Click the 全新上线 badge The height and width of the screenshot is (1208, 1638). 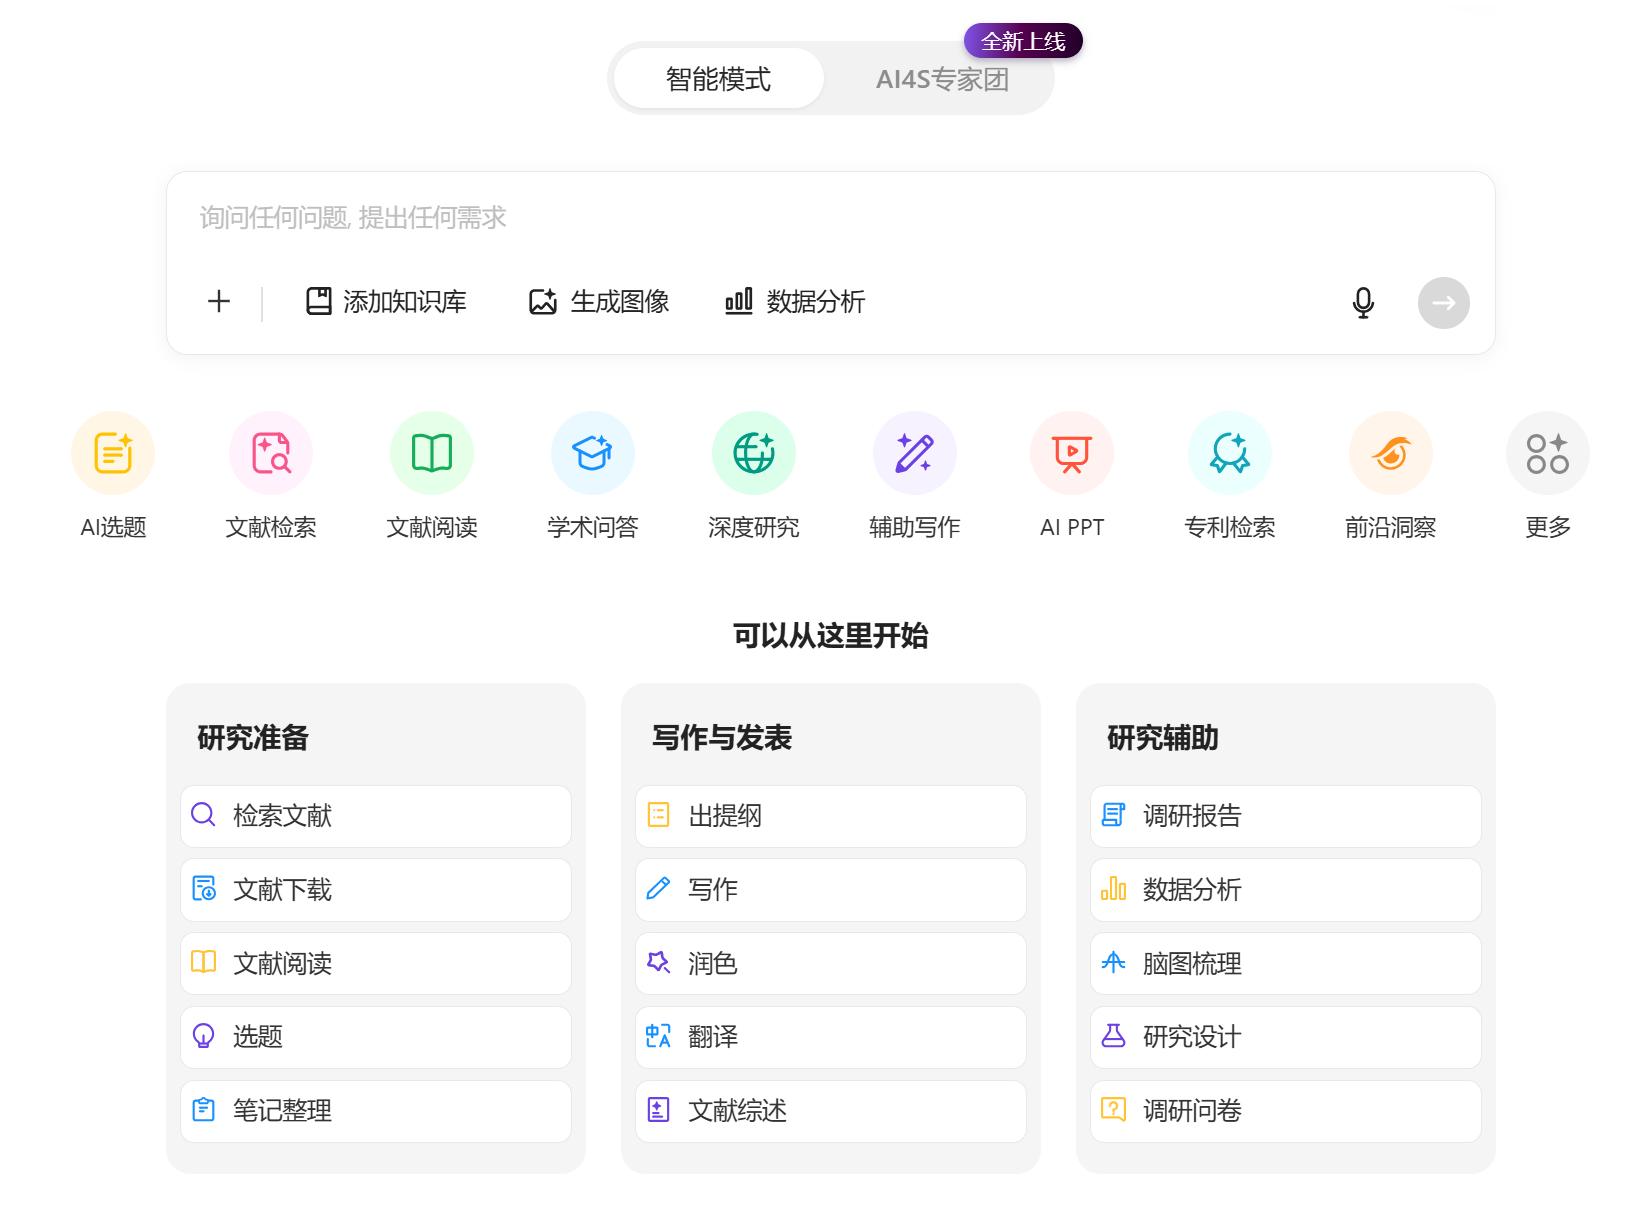click(1023, 41)
